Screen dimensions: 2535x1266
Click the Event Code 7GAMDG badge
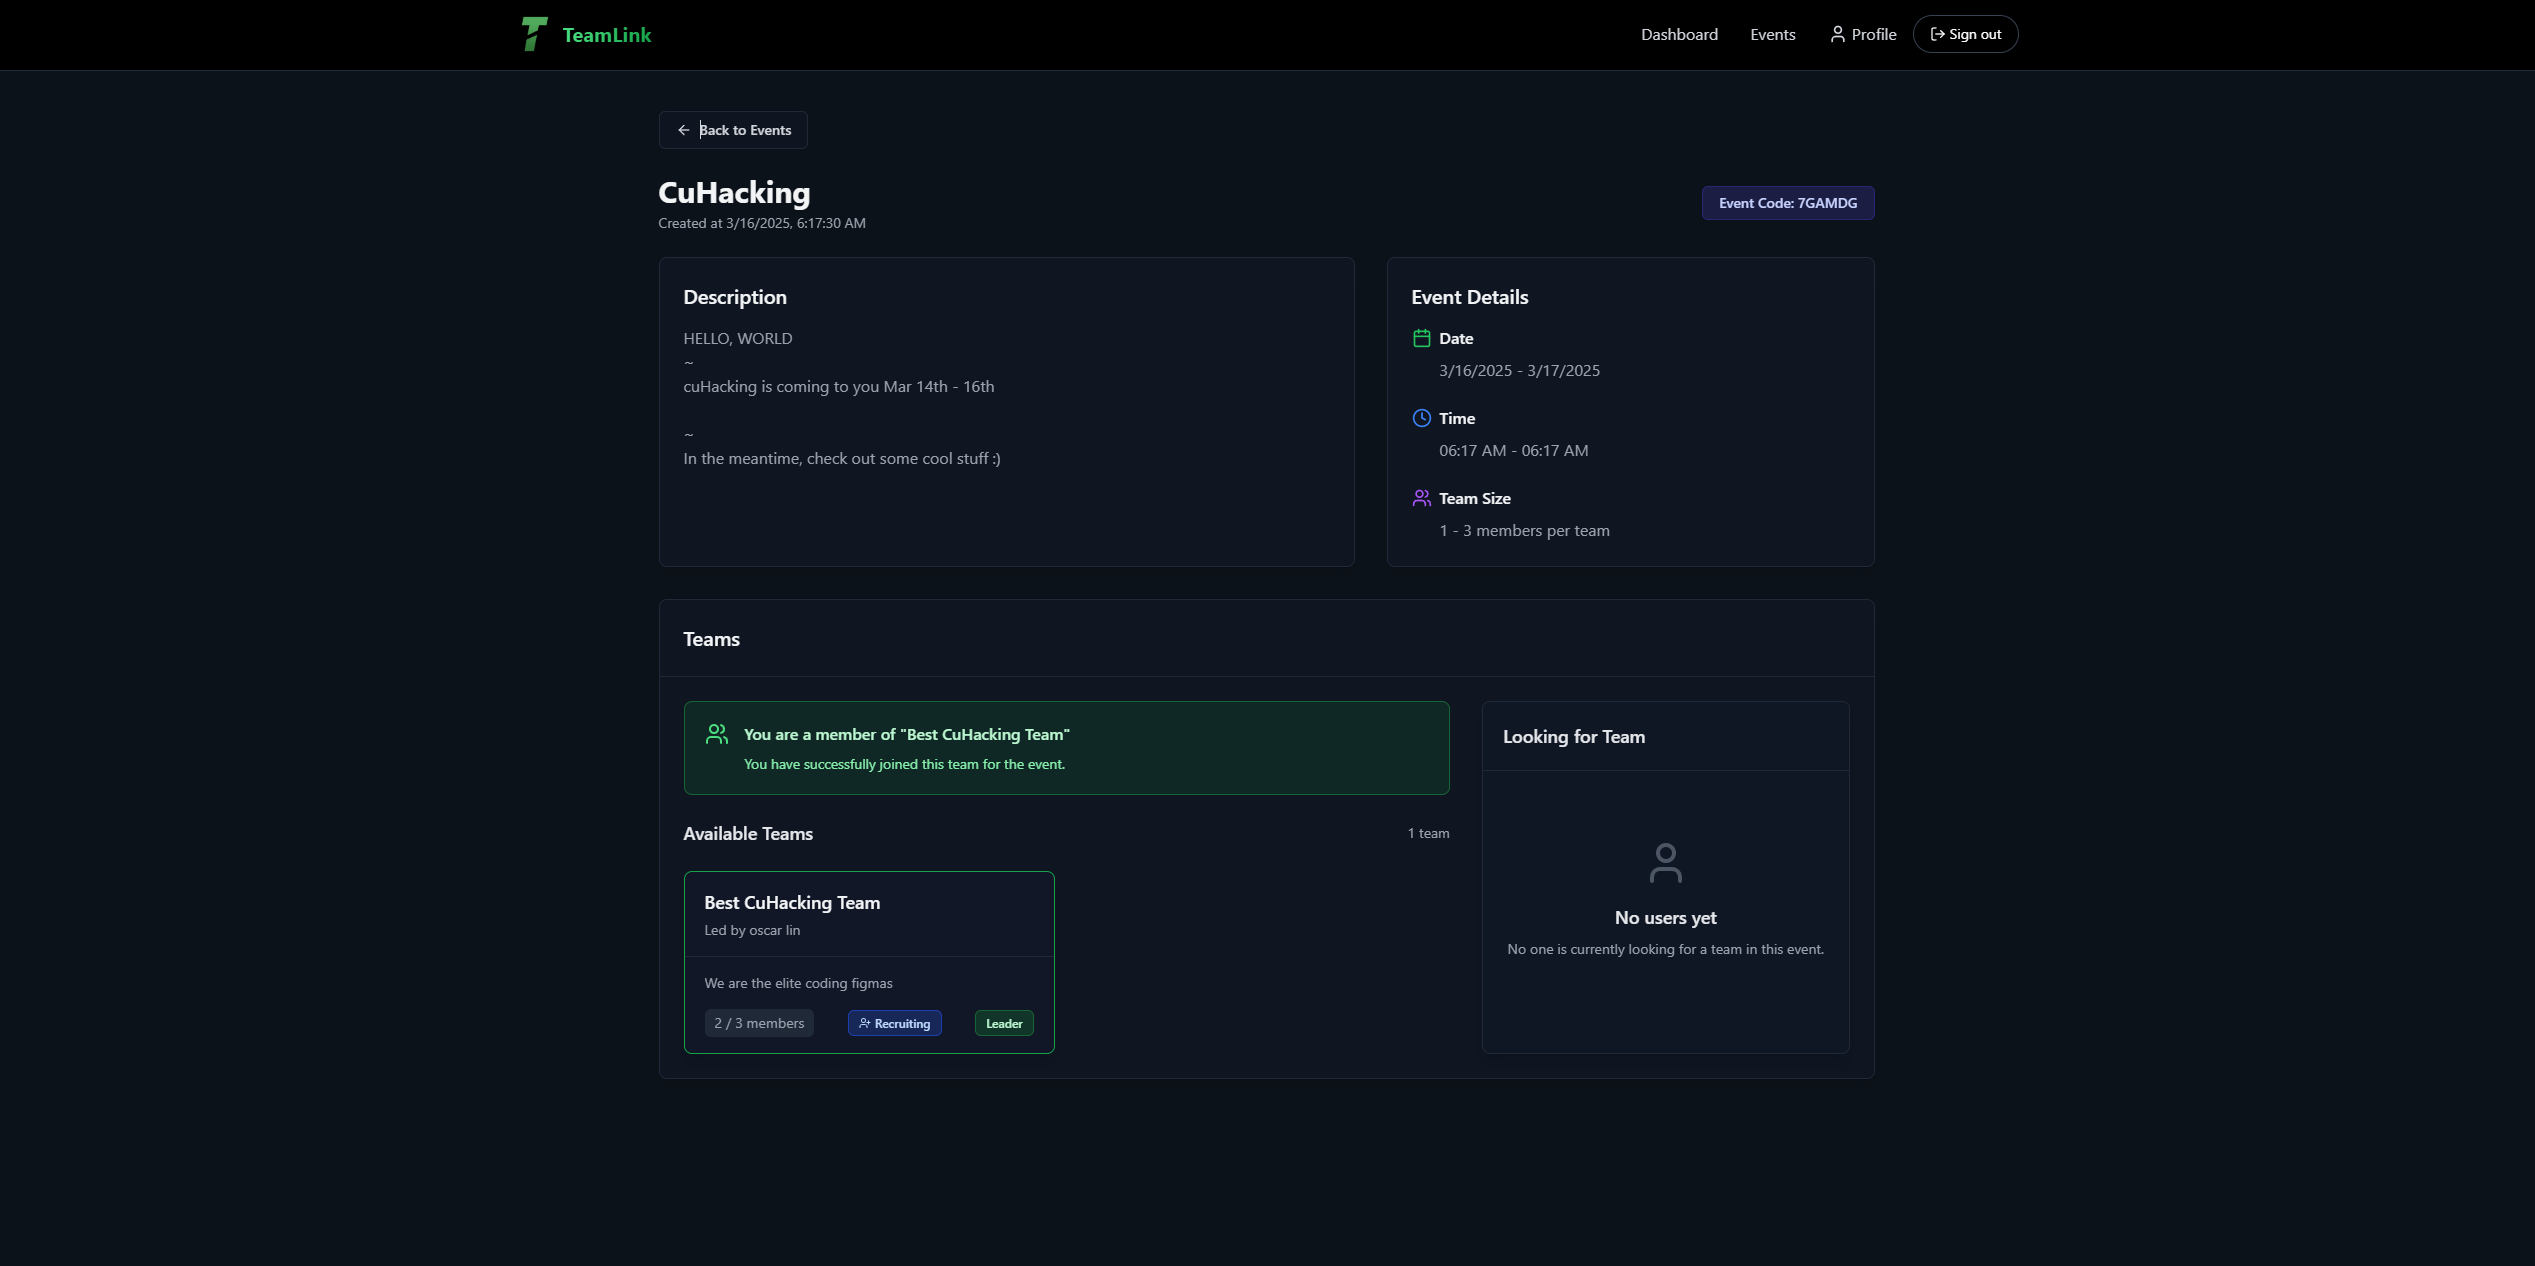(1787, 203)
